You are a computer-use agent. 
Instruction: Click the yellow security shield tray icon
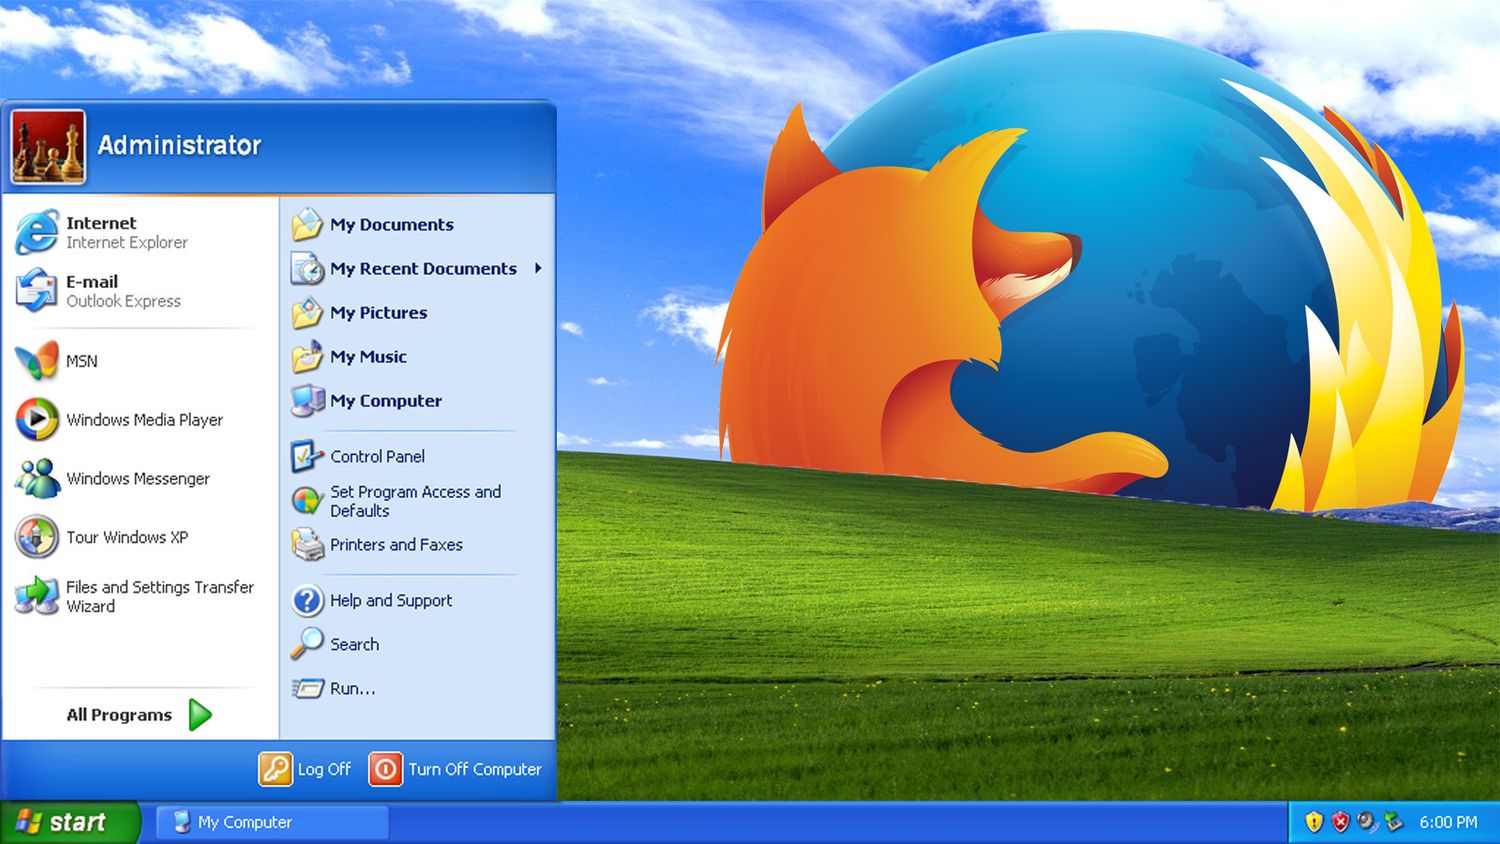coord(1314,822)
